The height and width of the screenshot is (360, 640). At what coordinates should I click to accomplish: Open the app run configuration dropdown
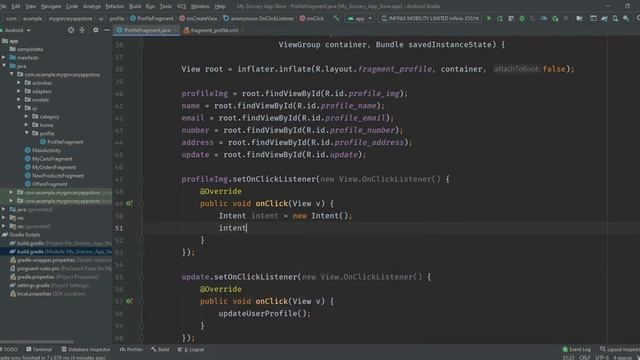[360, 18]
